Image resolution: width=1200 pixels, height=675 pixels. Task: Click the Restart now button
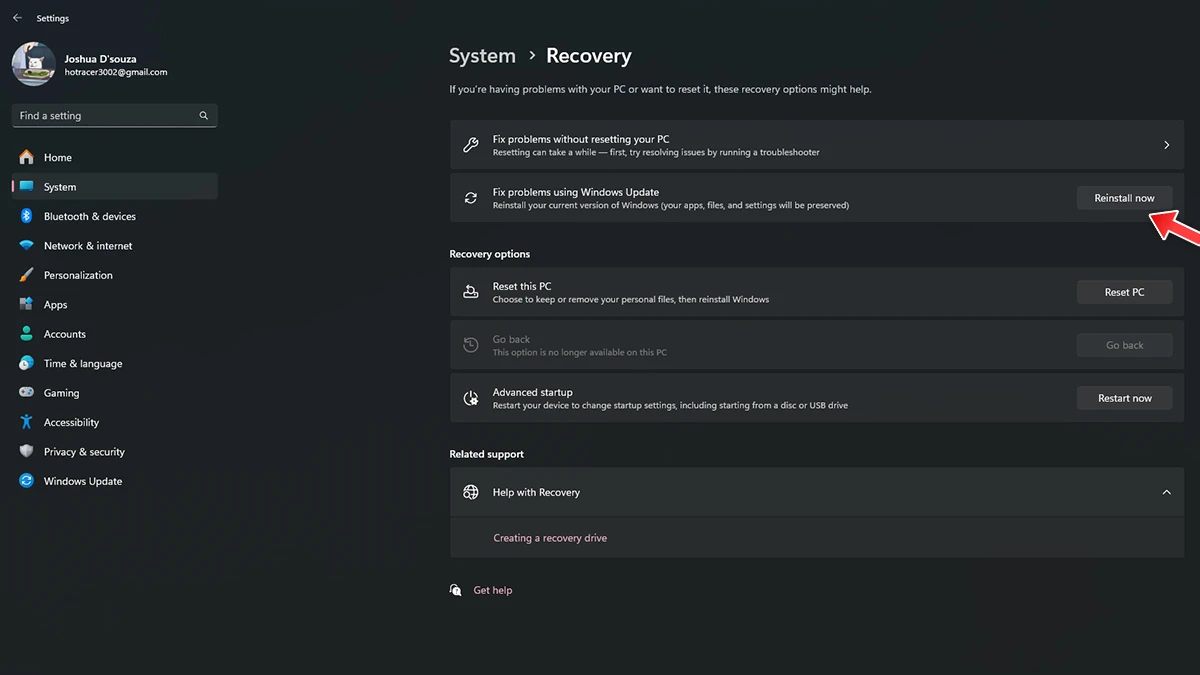1124,398
